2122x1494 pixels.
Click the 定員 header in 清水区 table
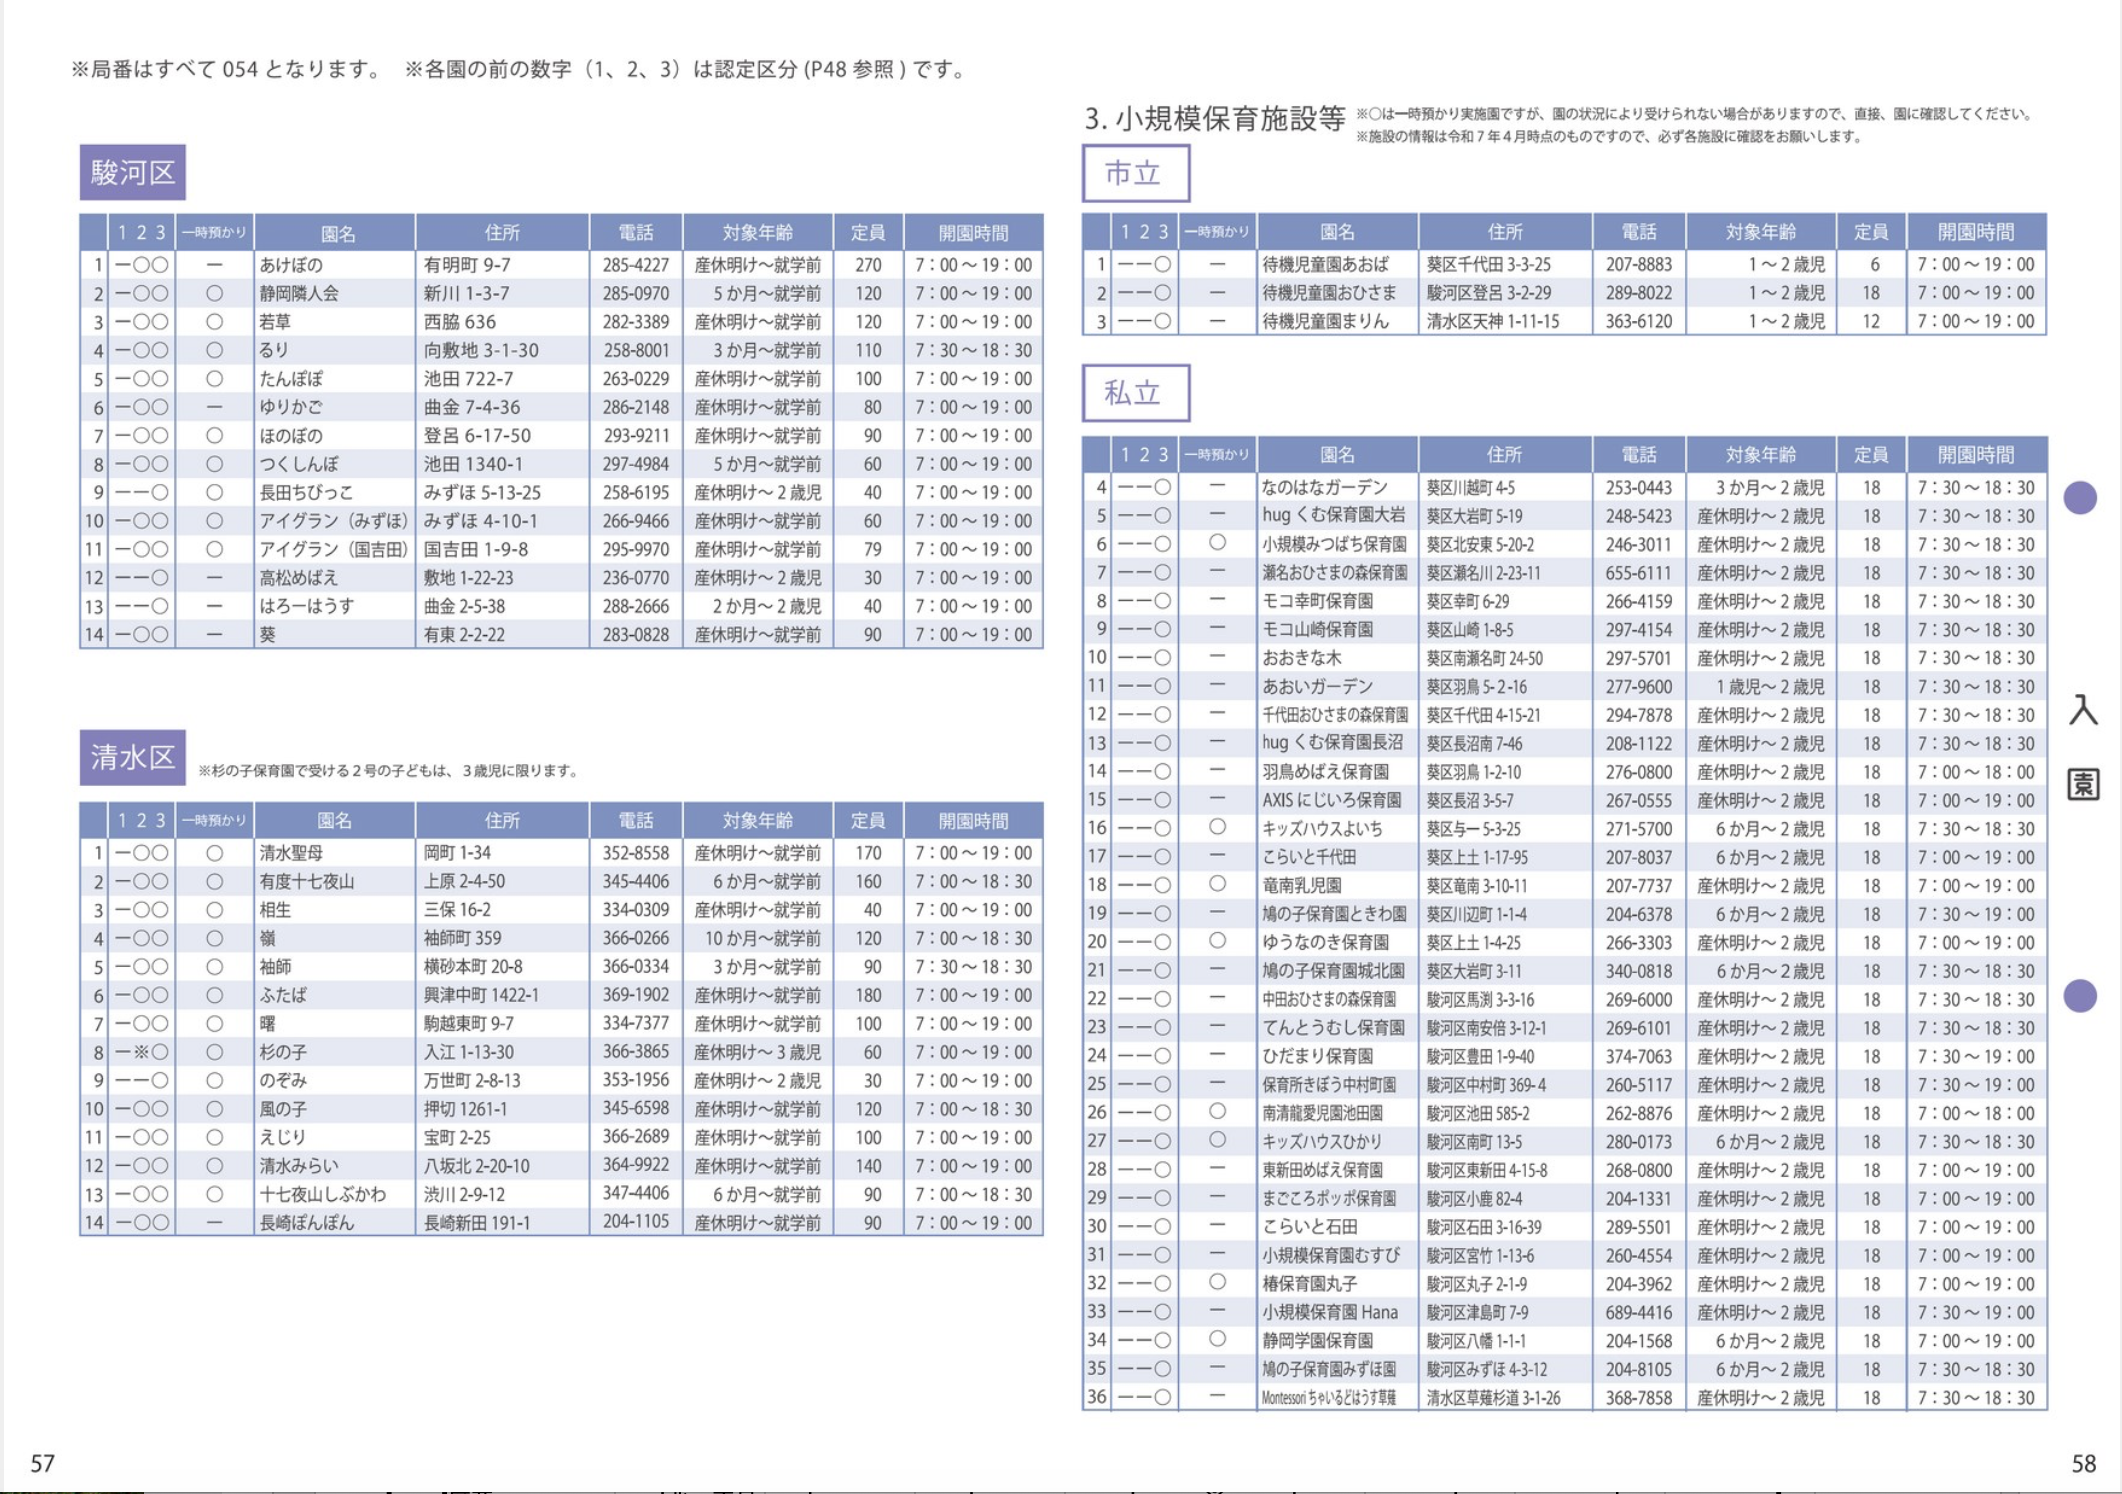tap(868, 820)
